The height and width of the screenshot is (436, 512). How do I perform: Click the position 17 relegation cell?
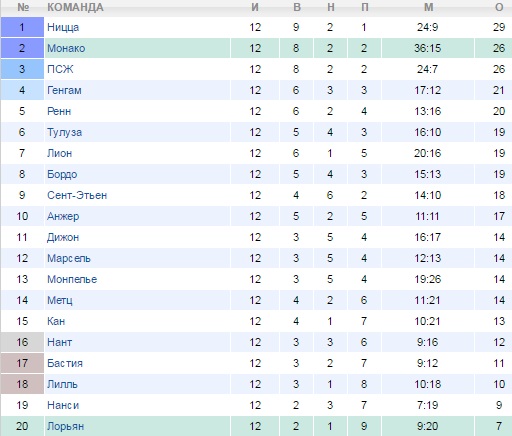22,363
